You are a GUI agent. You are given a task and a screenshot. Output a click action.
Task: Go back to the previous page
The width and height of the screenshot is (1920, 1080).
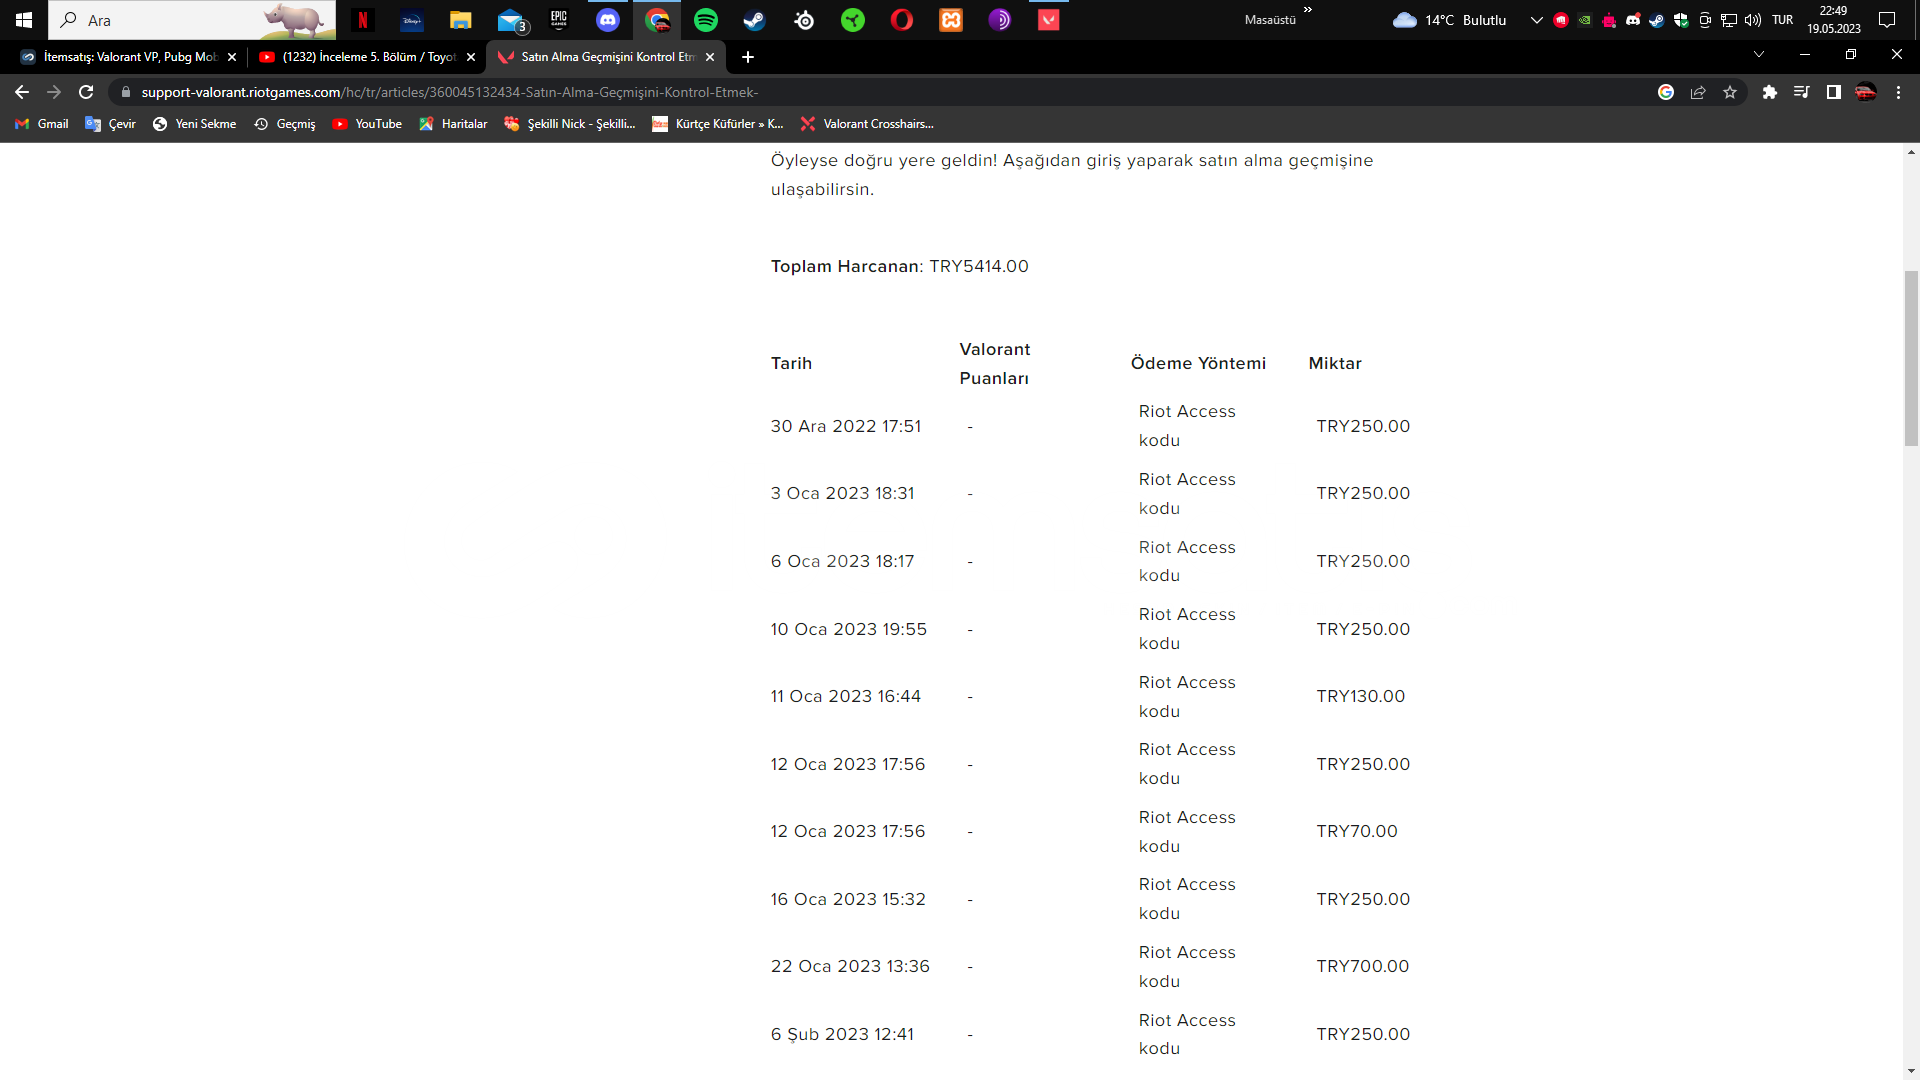click(22, 92)
